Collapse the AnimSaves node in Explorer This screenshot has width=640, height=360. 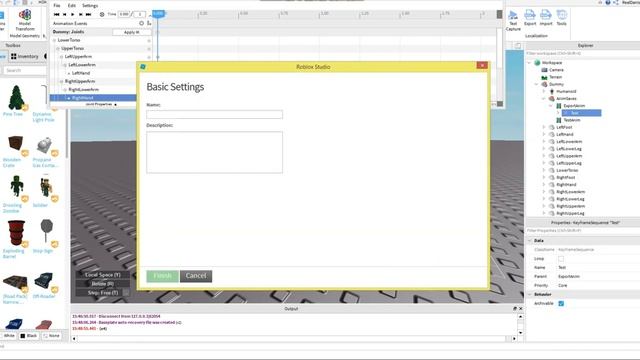pos(544,99)
